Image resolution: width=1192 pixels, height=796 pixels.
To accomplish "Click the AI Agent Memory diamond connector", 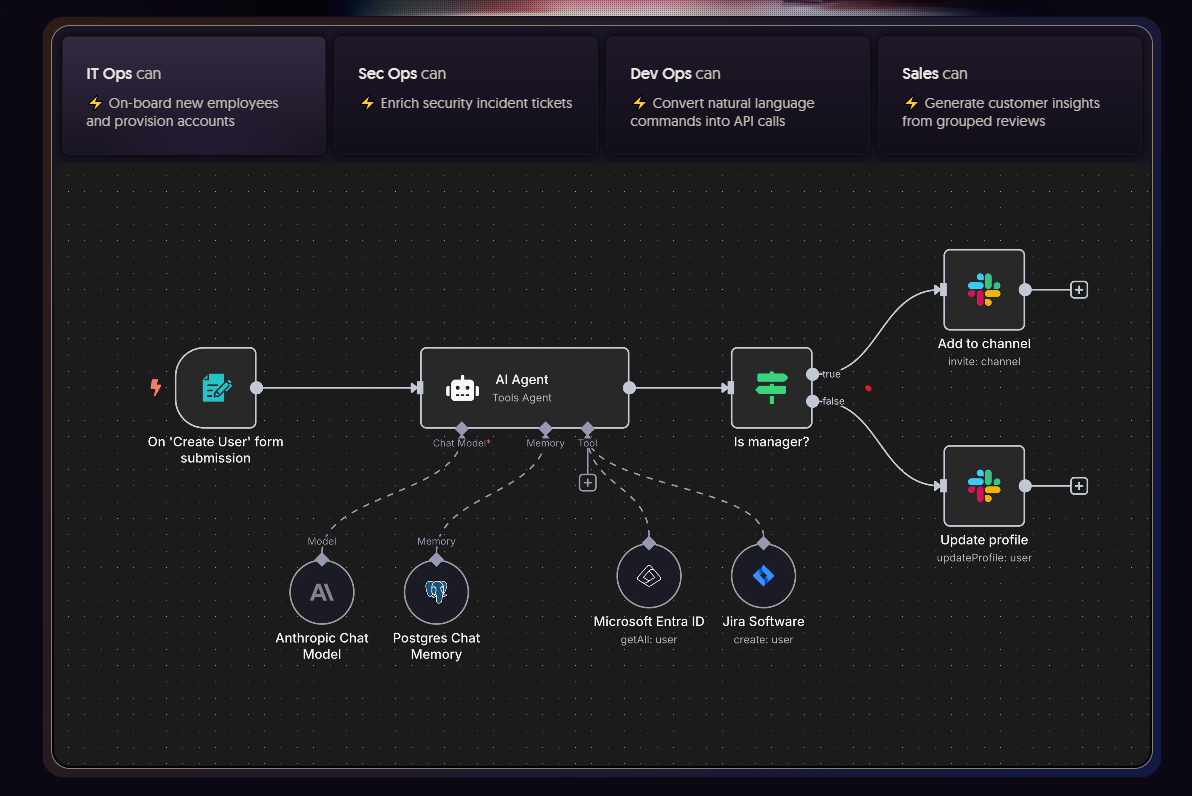I will click(x=545, y=429).
